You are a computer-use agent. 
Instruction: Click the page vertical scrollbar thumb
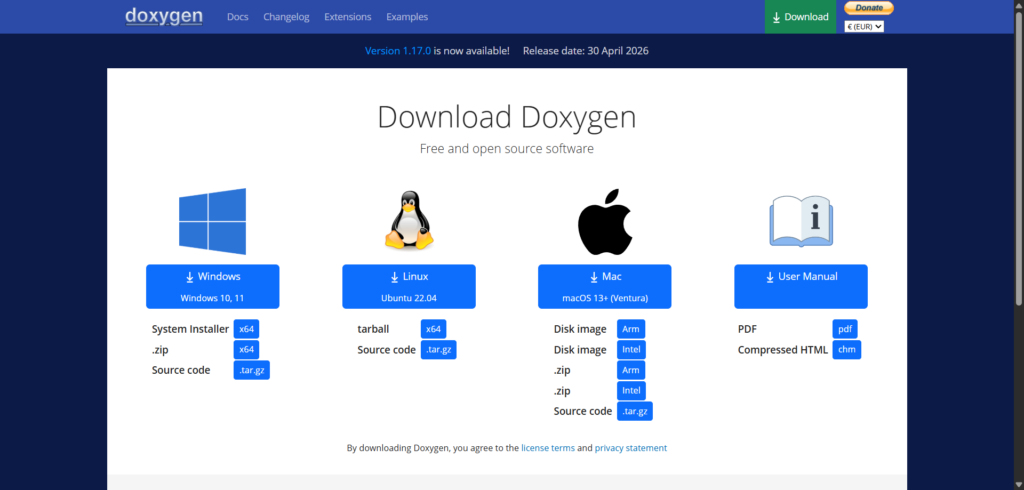(x=1019, y=157)
